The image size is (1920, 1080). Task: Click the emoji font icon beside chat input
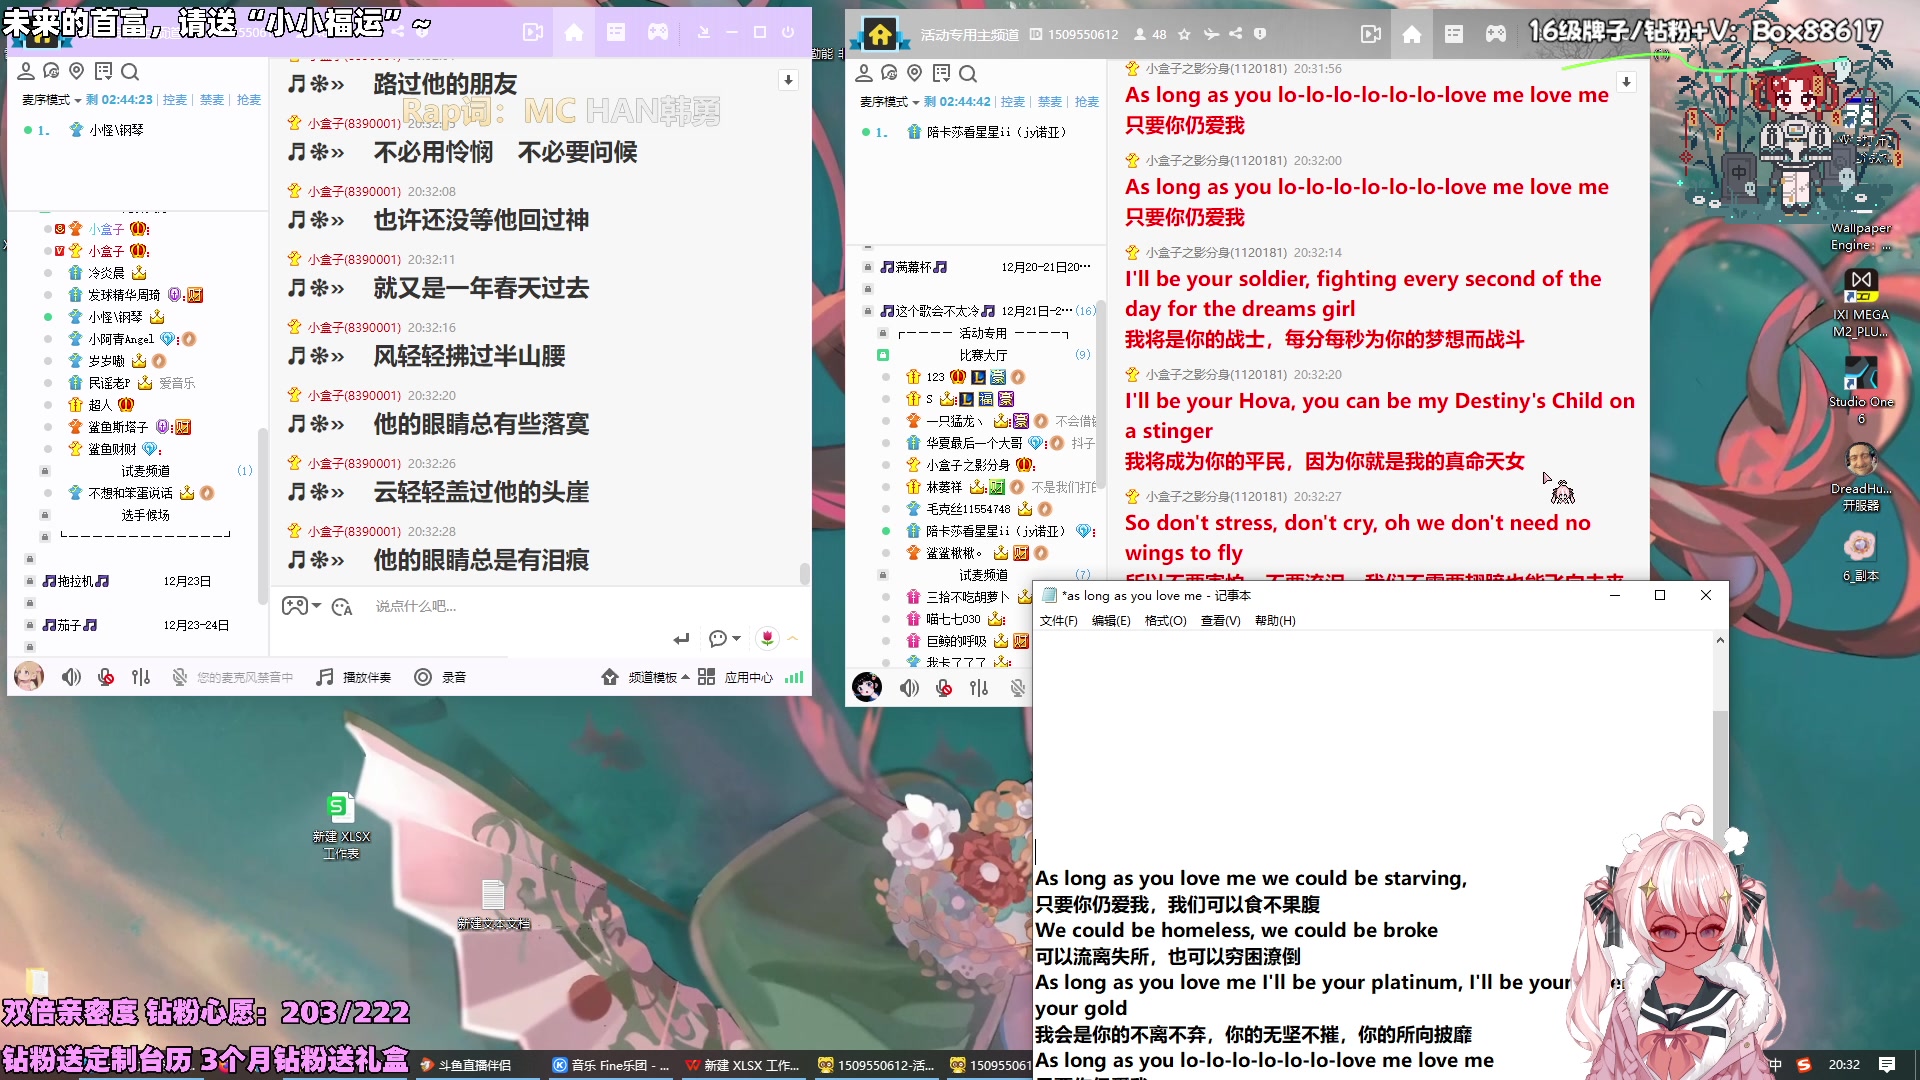(x=342, y=607)
